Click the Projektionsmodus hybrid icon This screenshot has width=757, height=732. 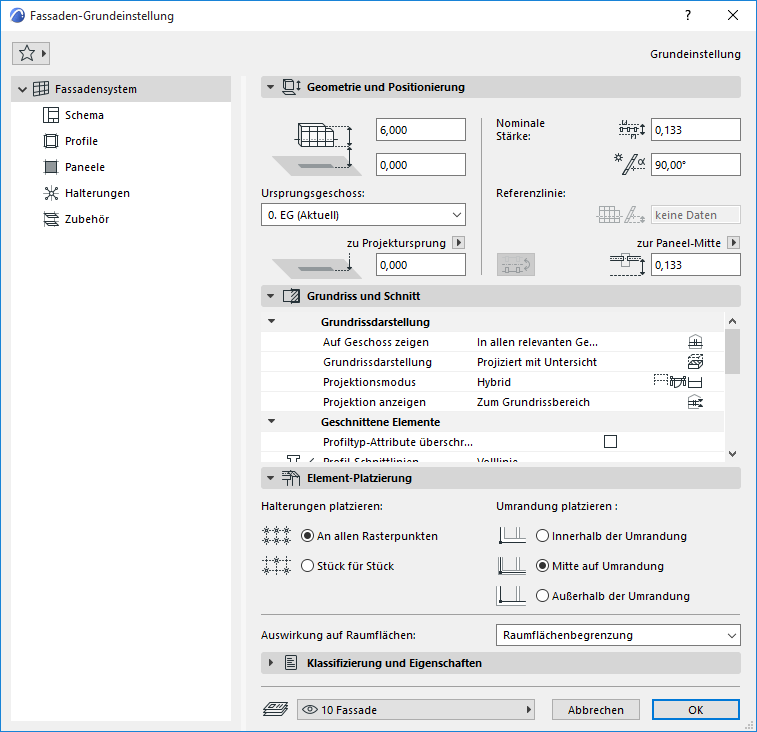pyautogui.click(x=678, y=381)
